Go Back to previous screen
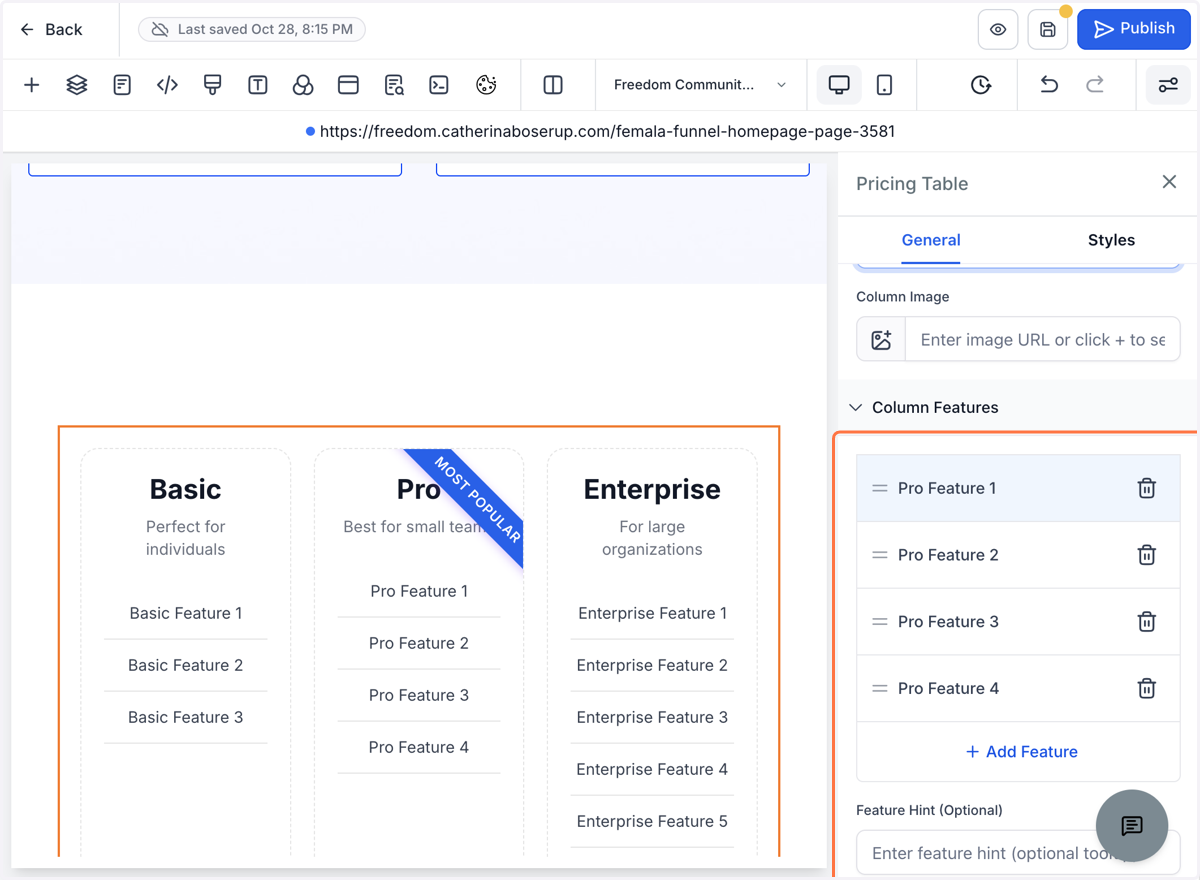This screenshot has width=1200, height=880. coord(52,30)
